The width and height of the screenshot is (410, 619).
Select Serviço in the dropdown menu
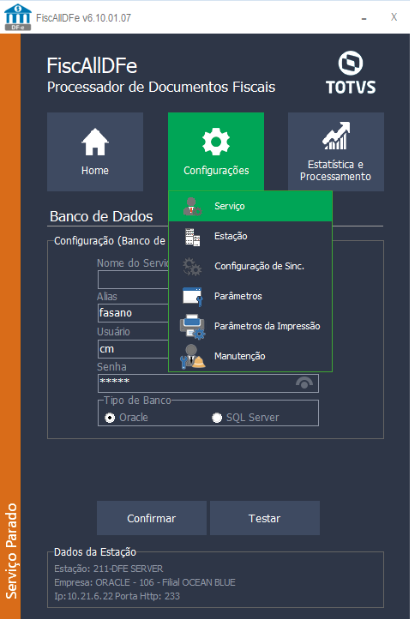[x=251, y=206]
